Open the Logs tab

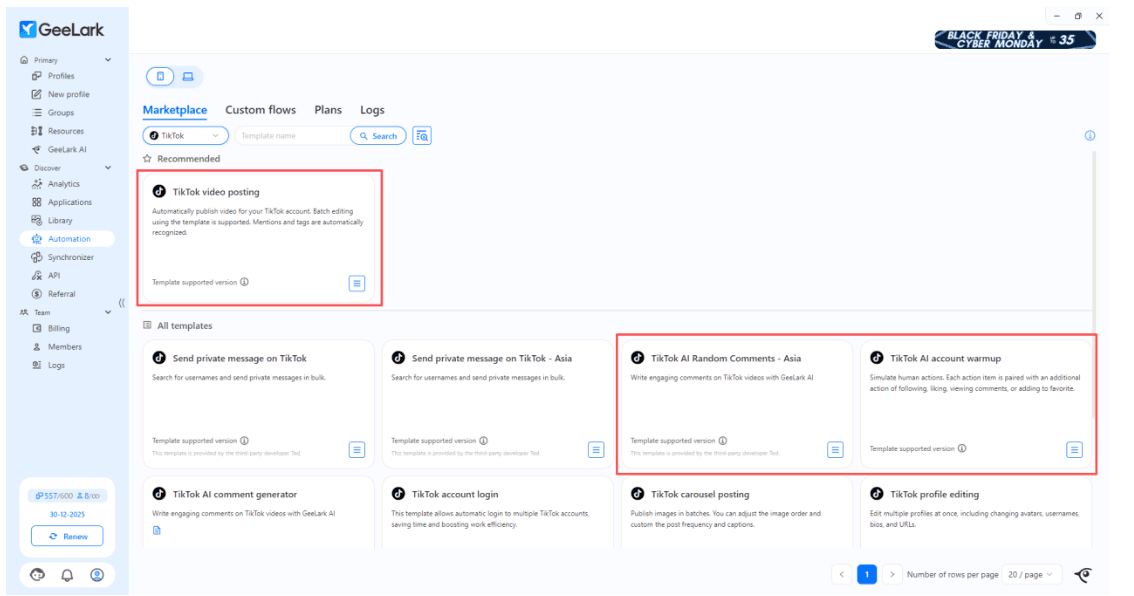(x=372, y=110)
